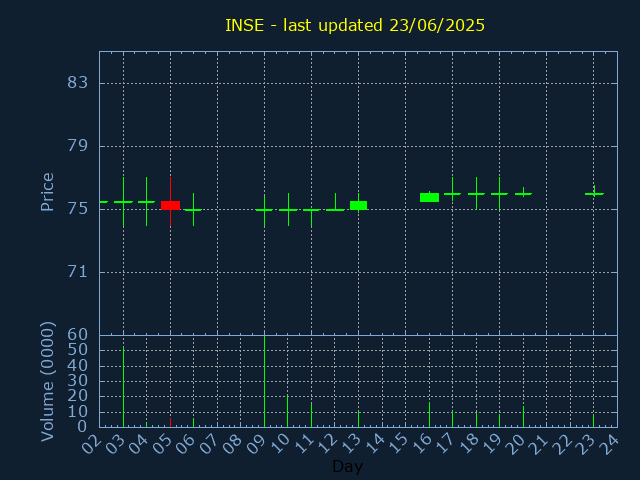Select the 07 day axis label
The image size is (640, 480).
coord(209,444)
